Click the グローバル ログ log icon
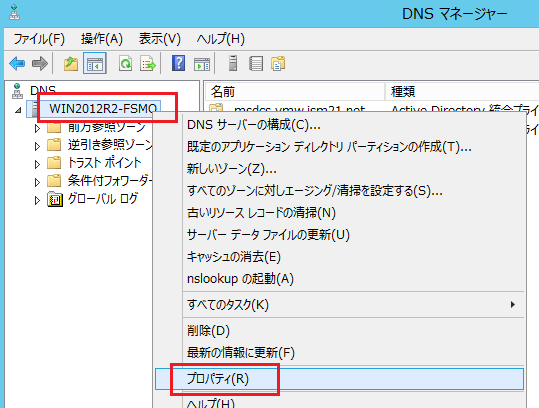This screenshot has height=408, width=539. click(x=55, y=199)
